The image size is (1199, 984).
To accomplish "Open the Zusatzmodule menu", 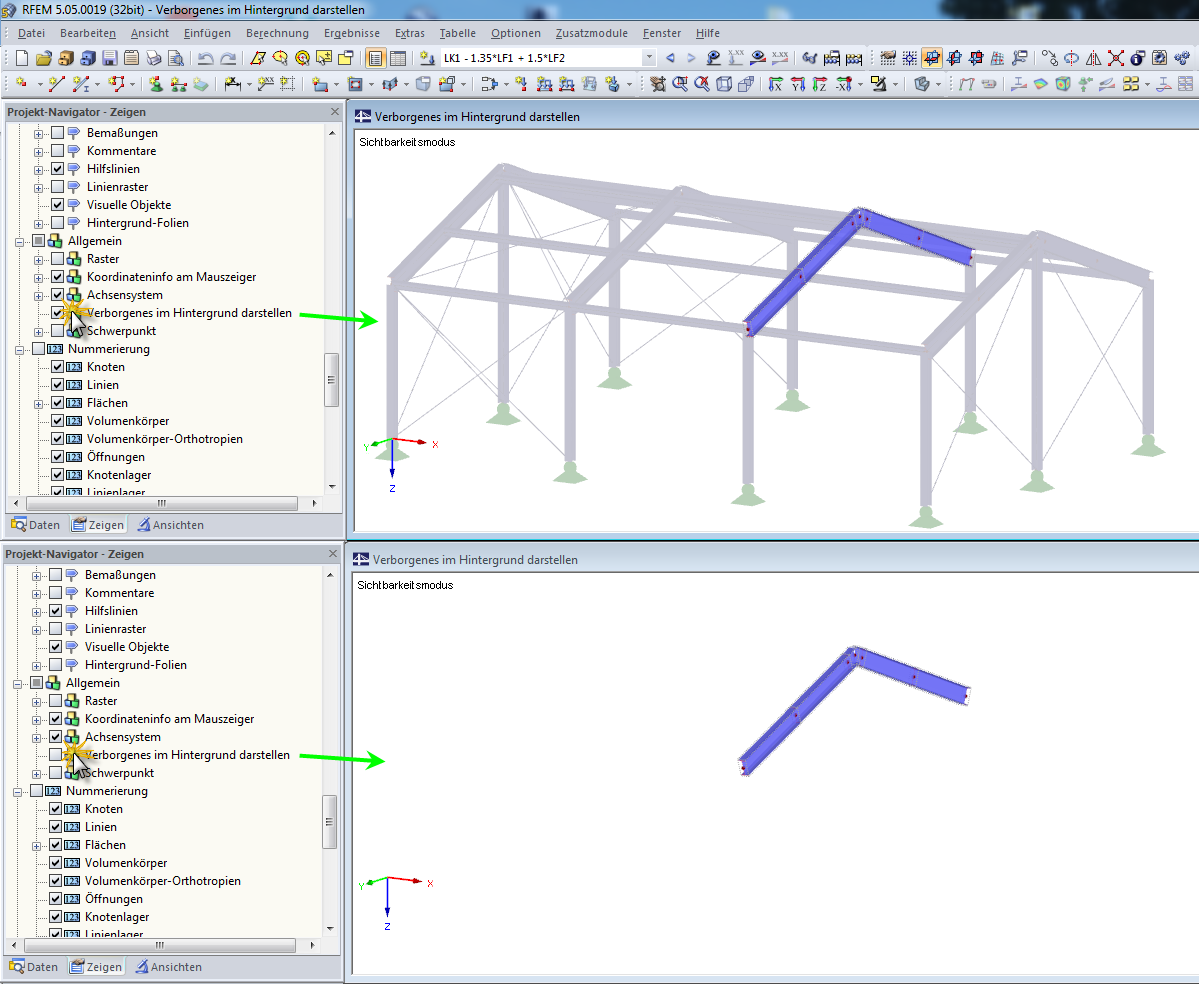I will (591, 34).
